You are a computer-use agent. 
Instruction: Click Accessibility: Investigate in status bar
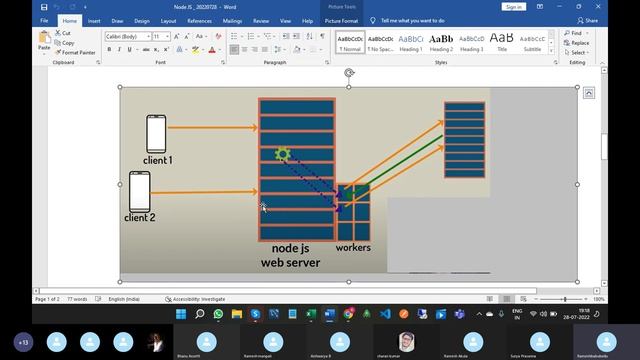point(195,299)
